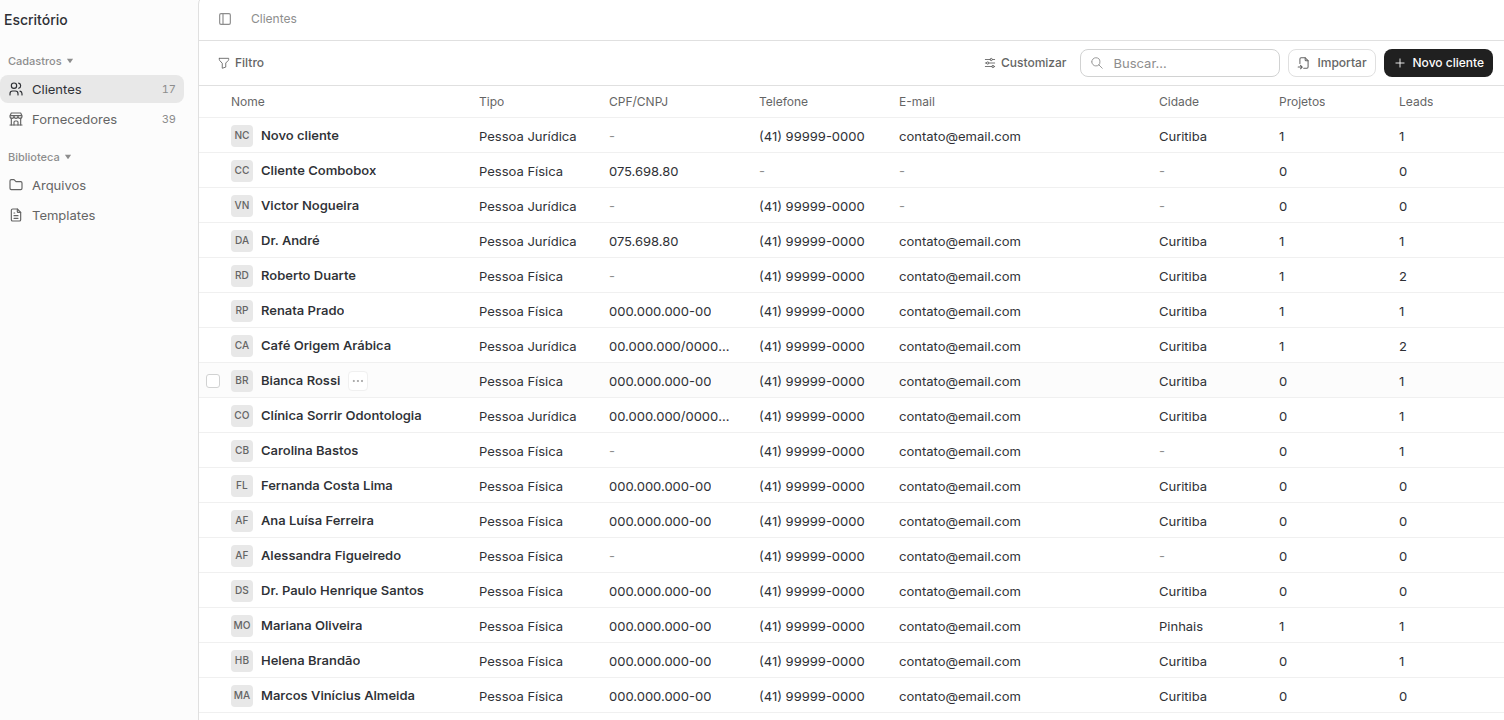Image resolution: width=1504 pixels, height=720 pixels.
Task: Open the Filtro button
Action: click(x=241, y=63)
